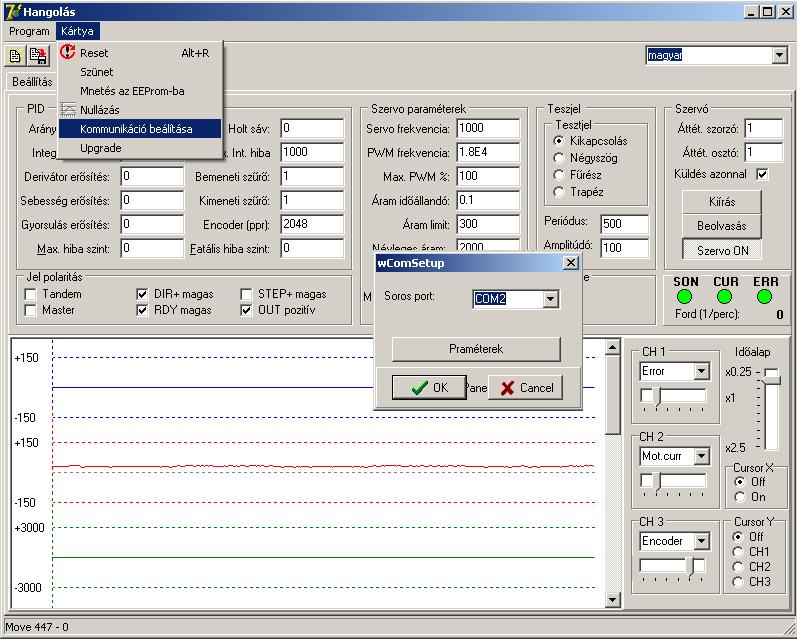
Task: Open the Soros port COM2 dropdown
Action: tap(550, 299)
